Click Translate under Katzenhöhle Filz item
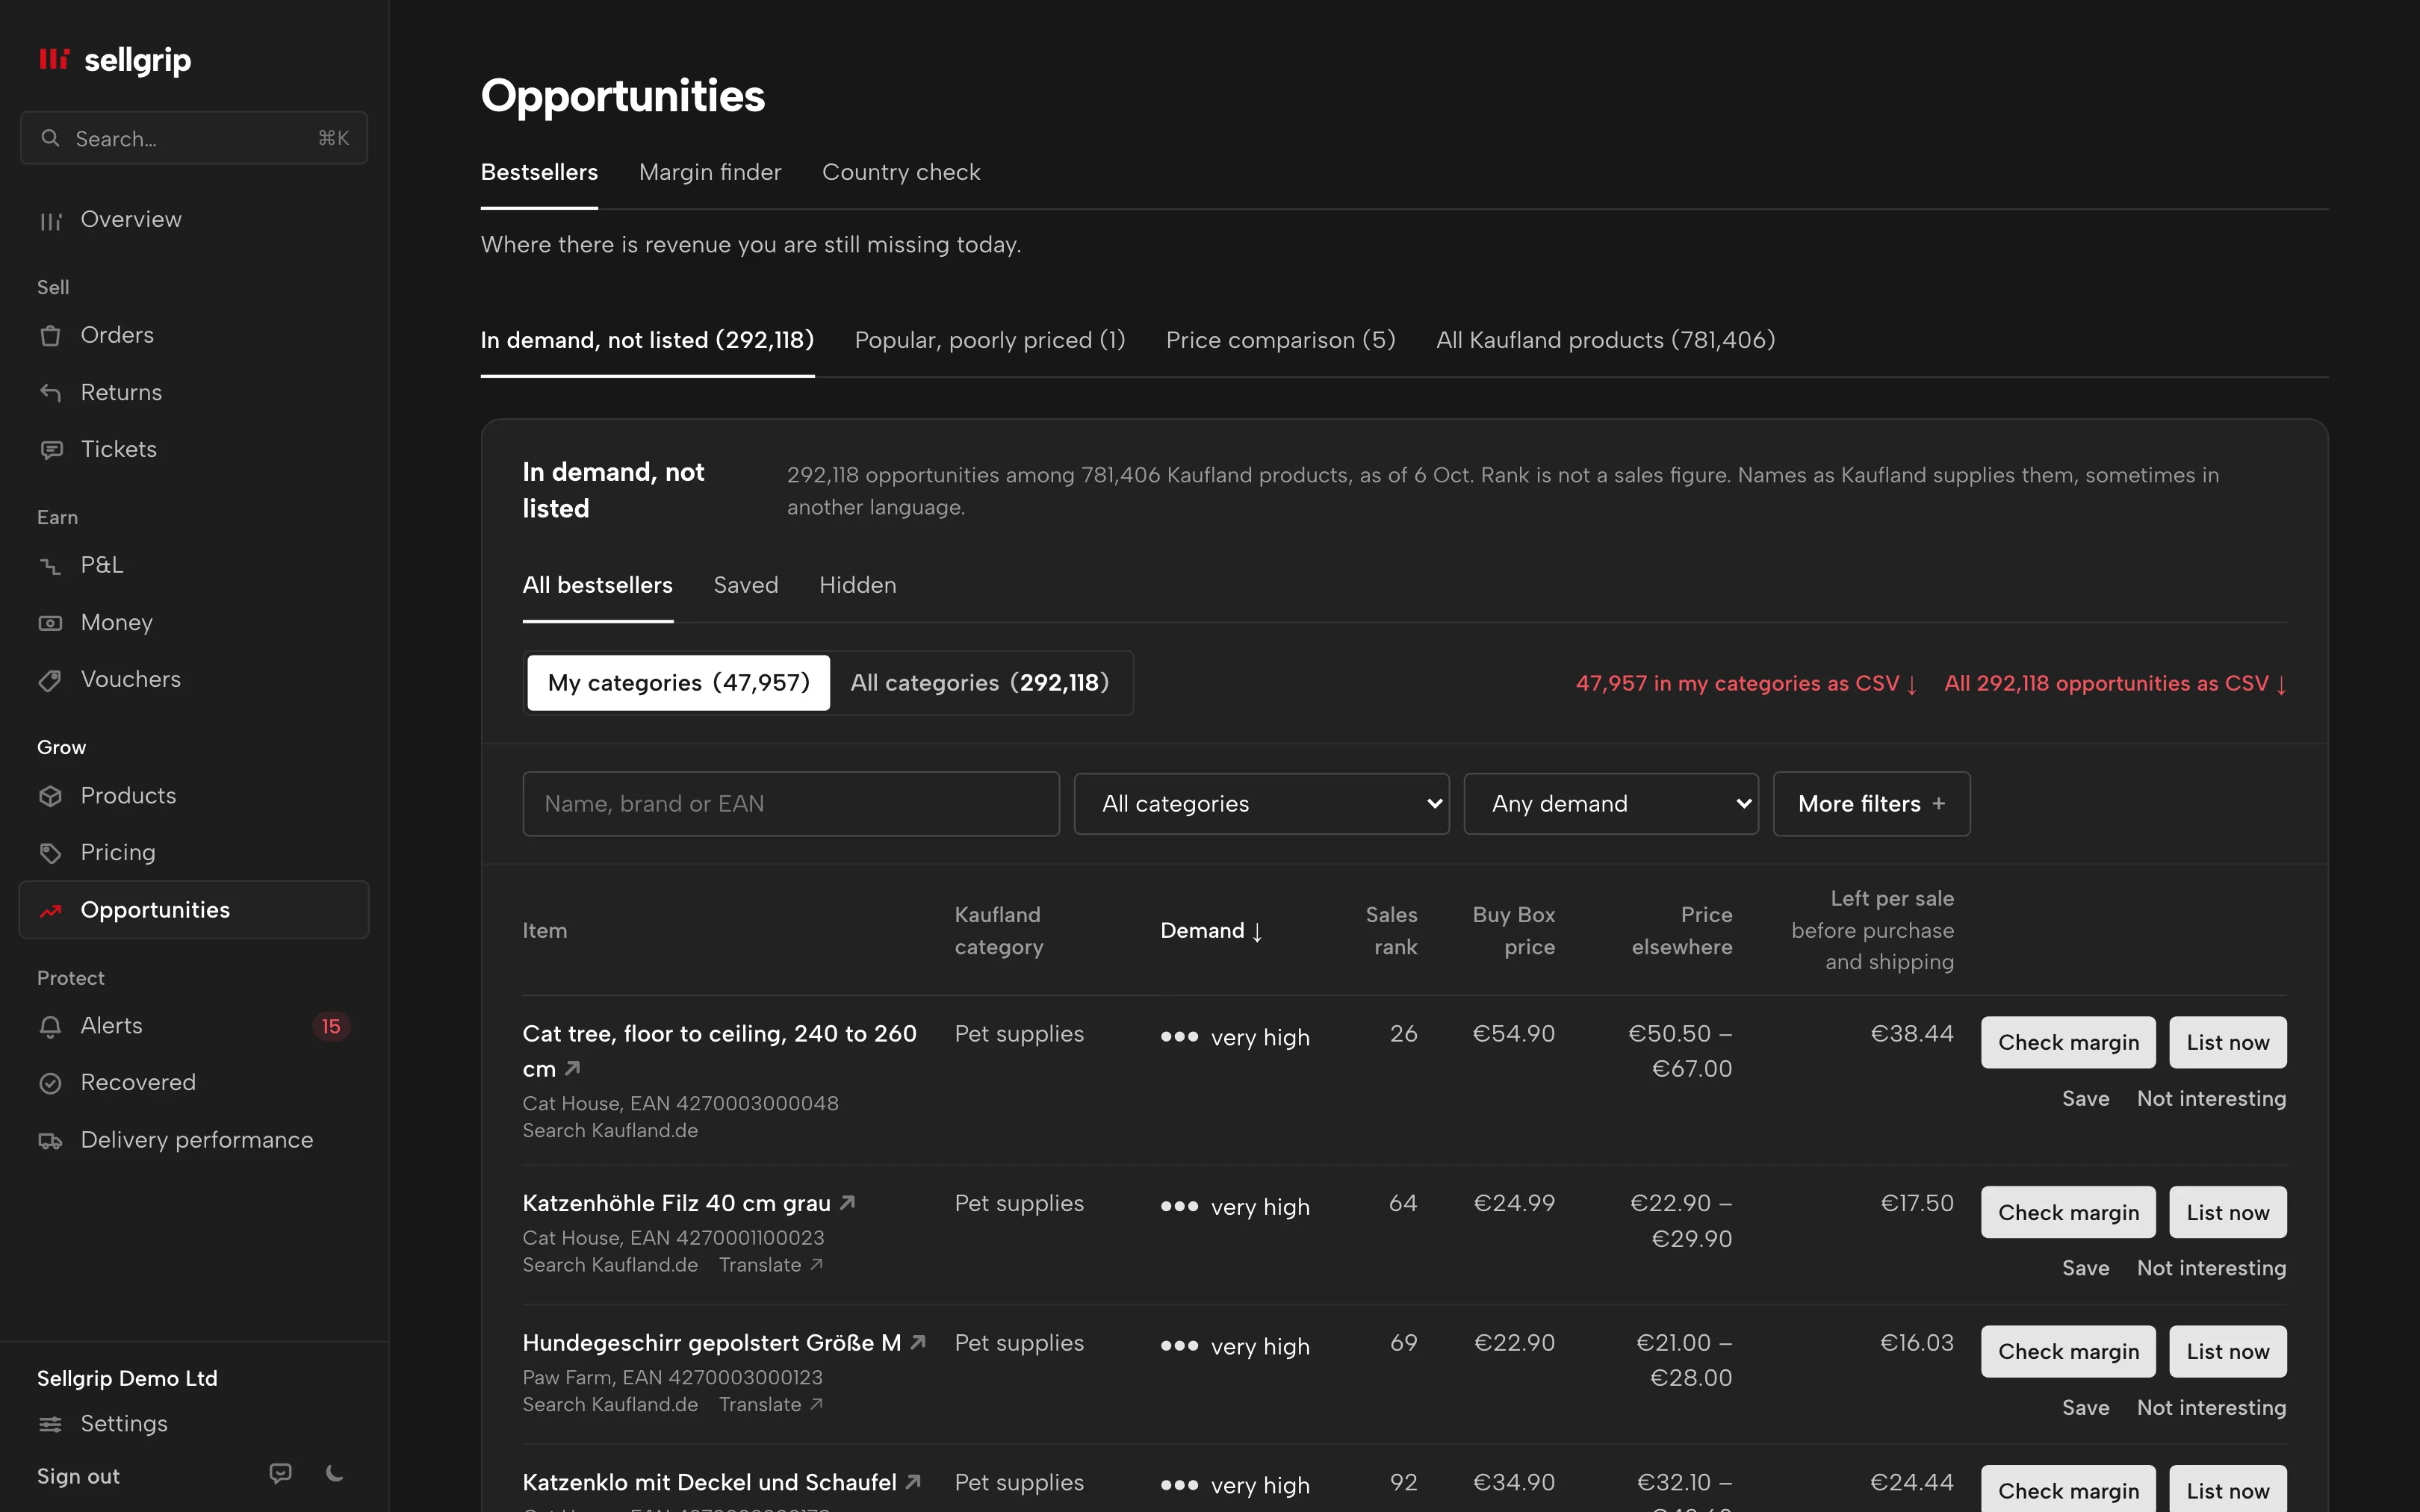The width and height of the screenshot is (2420, 1512). coord(771,1265)
